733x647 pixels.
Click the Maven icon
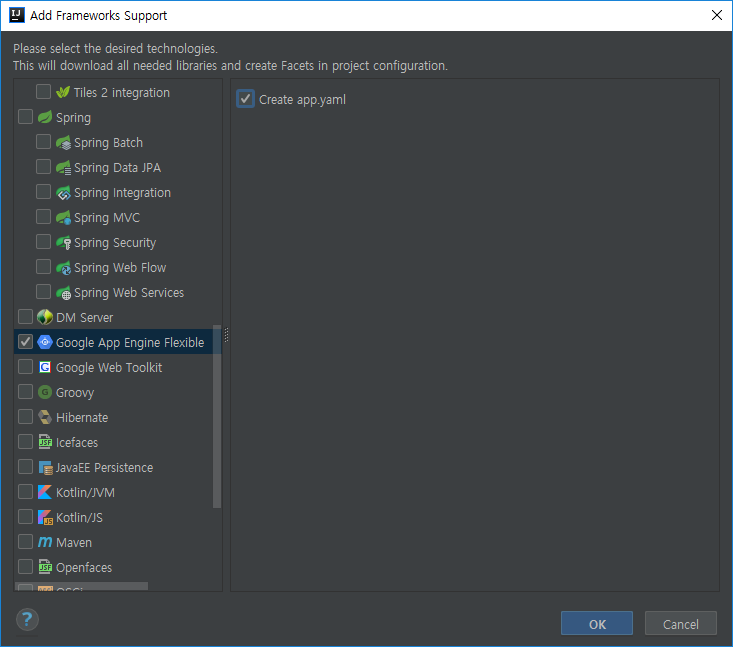pos(45,542)
